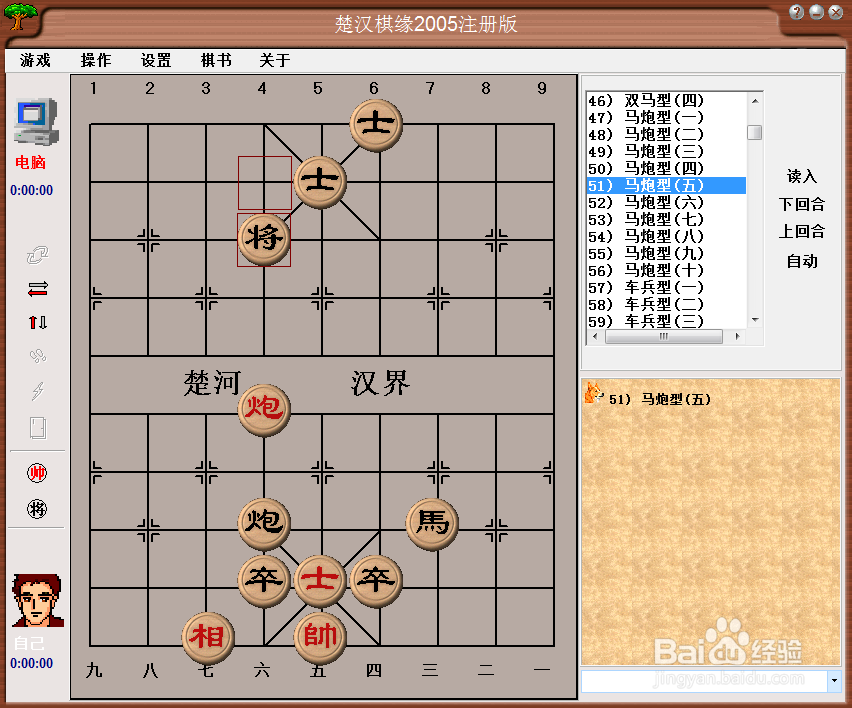Click the black 将 circle icon in sidebar
This screenshot has height=708, width=852.
tap(37, 510)
